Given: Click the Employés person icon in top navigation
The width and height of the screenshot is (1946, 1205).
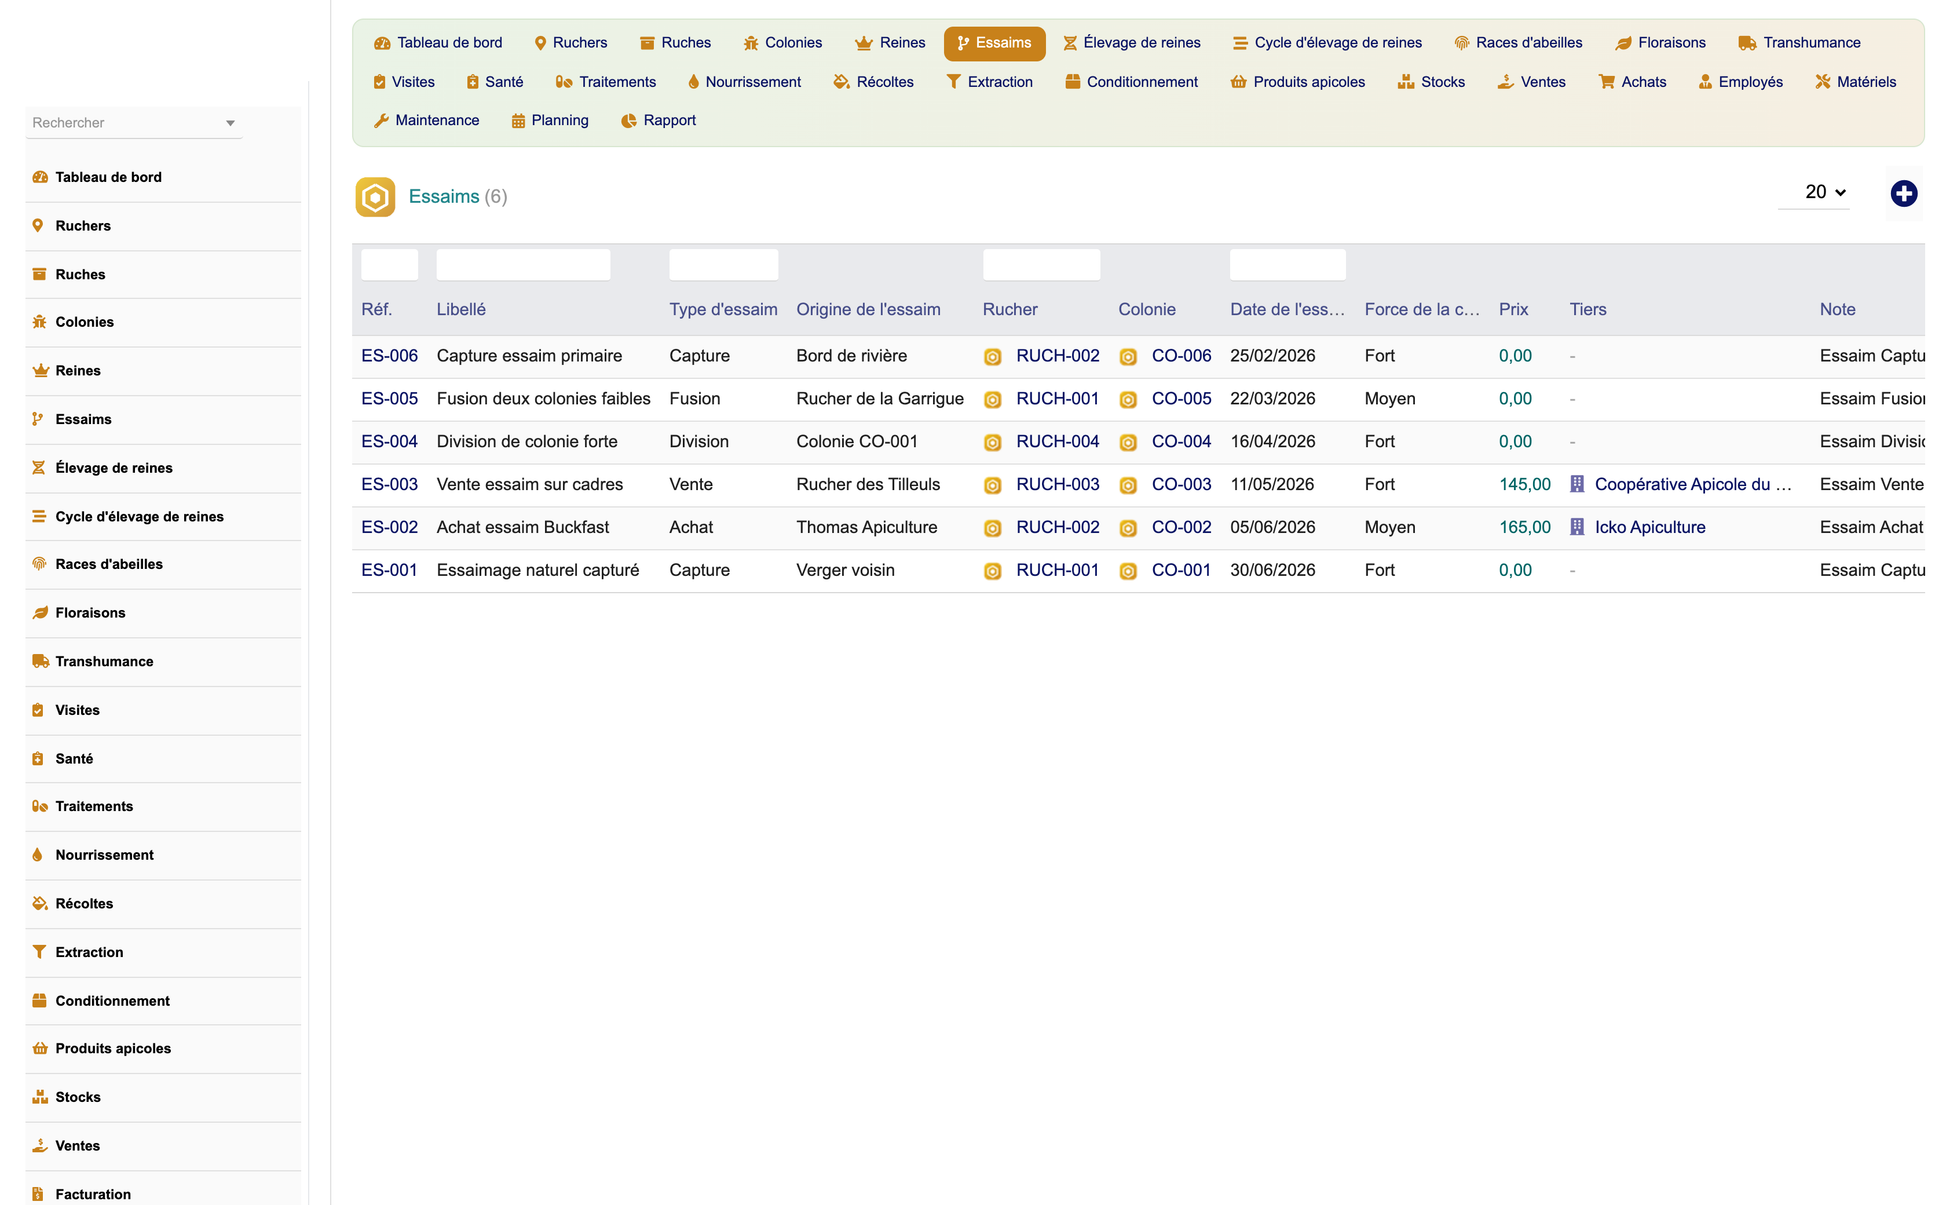Looking at the screenshot, I should (x=1705, y=82).
